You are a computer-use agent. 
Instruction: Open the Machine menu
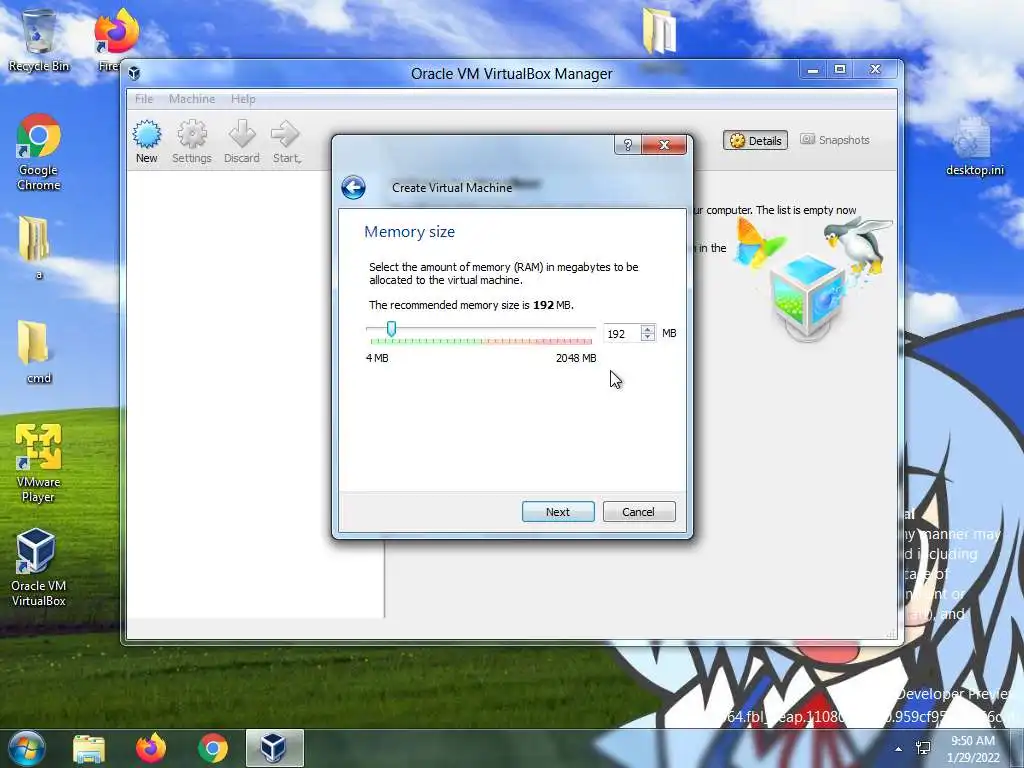point(192,99)
